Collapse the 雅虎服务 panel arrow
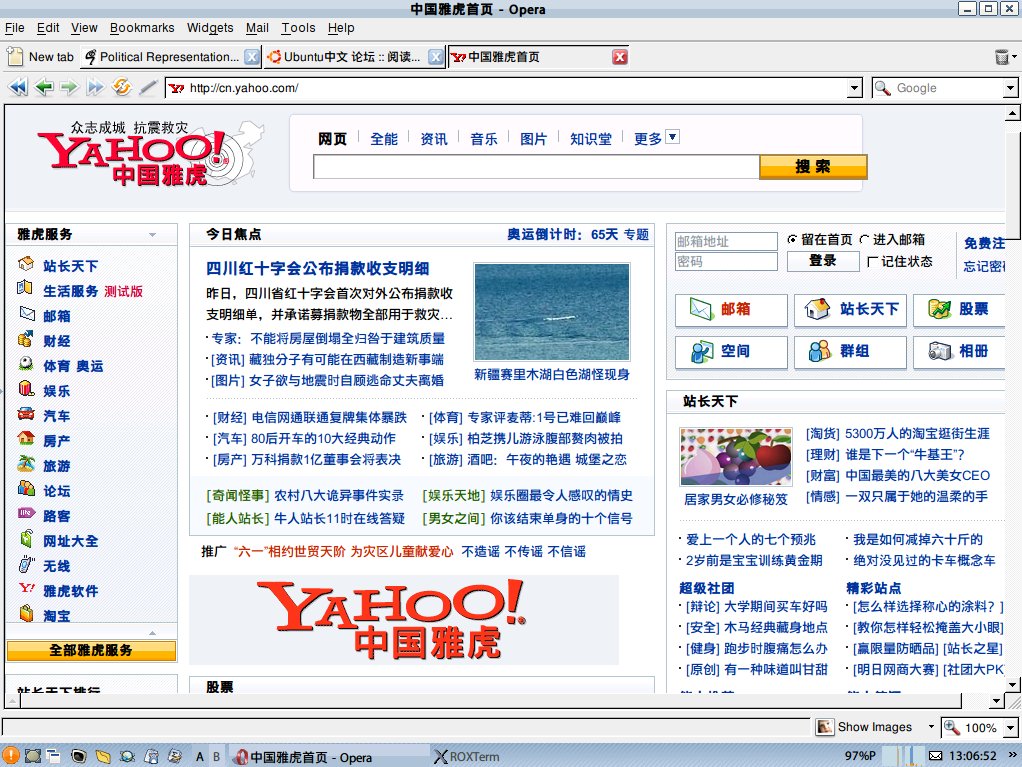Screen dimensions: 1022x767 pos(153,235)
